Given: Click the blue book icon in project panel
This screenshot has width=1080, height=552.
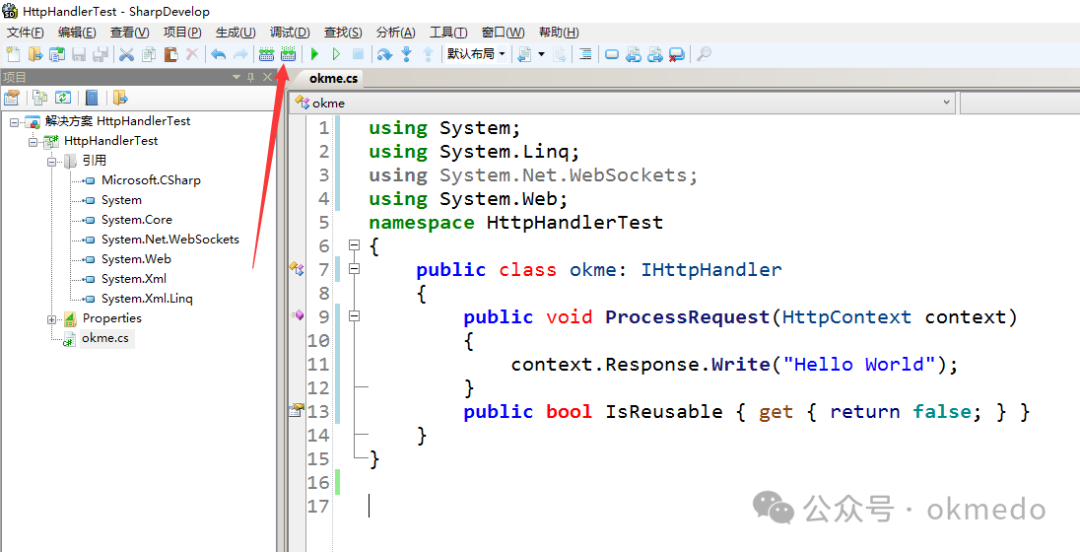Looking at the screenshot, I should [92, 98].
